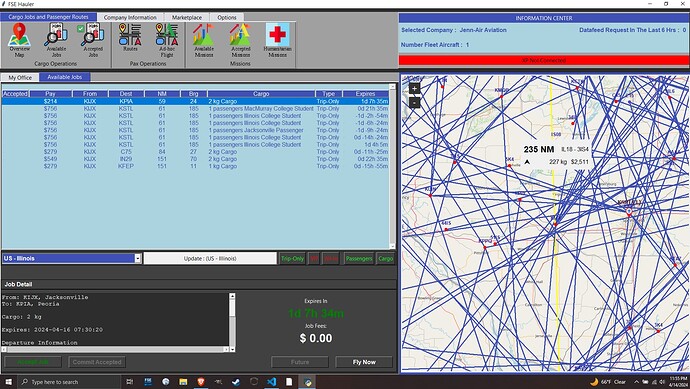Select the job to destination C75

point(195,152)
